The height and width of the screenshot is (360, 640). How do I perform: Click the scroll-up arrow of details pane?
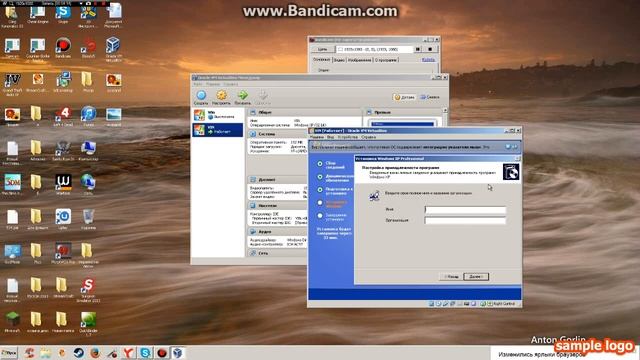coord(445,110)
